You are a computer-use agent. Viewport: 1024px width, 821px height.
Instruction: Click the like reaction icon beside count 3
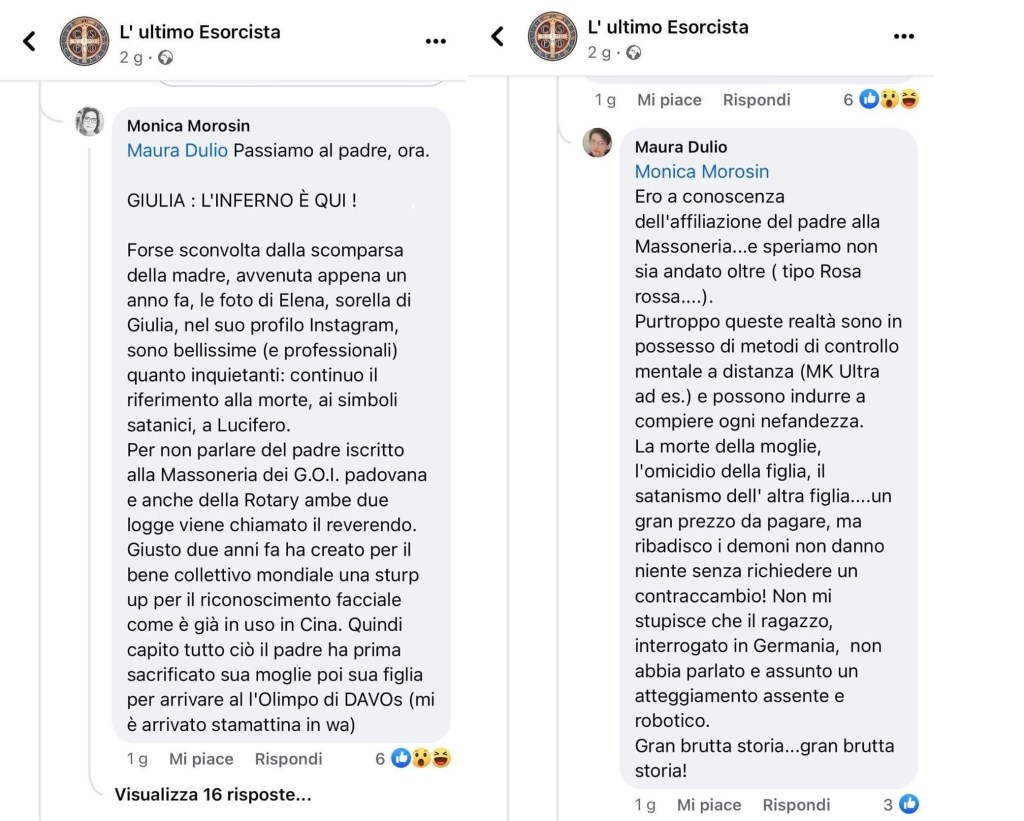[x=909, y=804]
